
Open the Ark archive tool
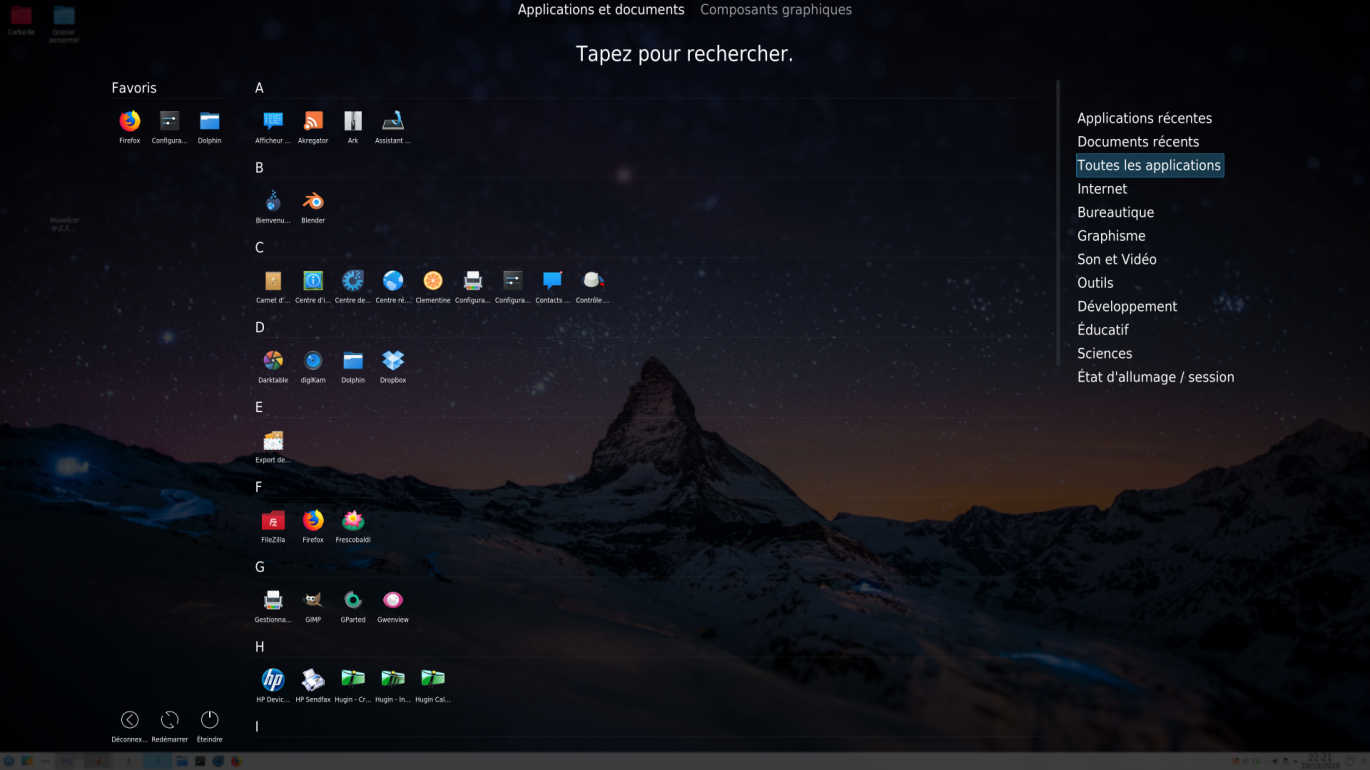(353, 121)
